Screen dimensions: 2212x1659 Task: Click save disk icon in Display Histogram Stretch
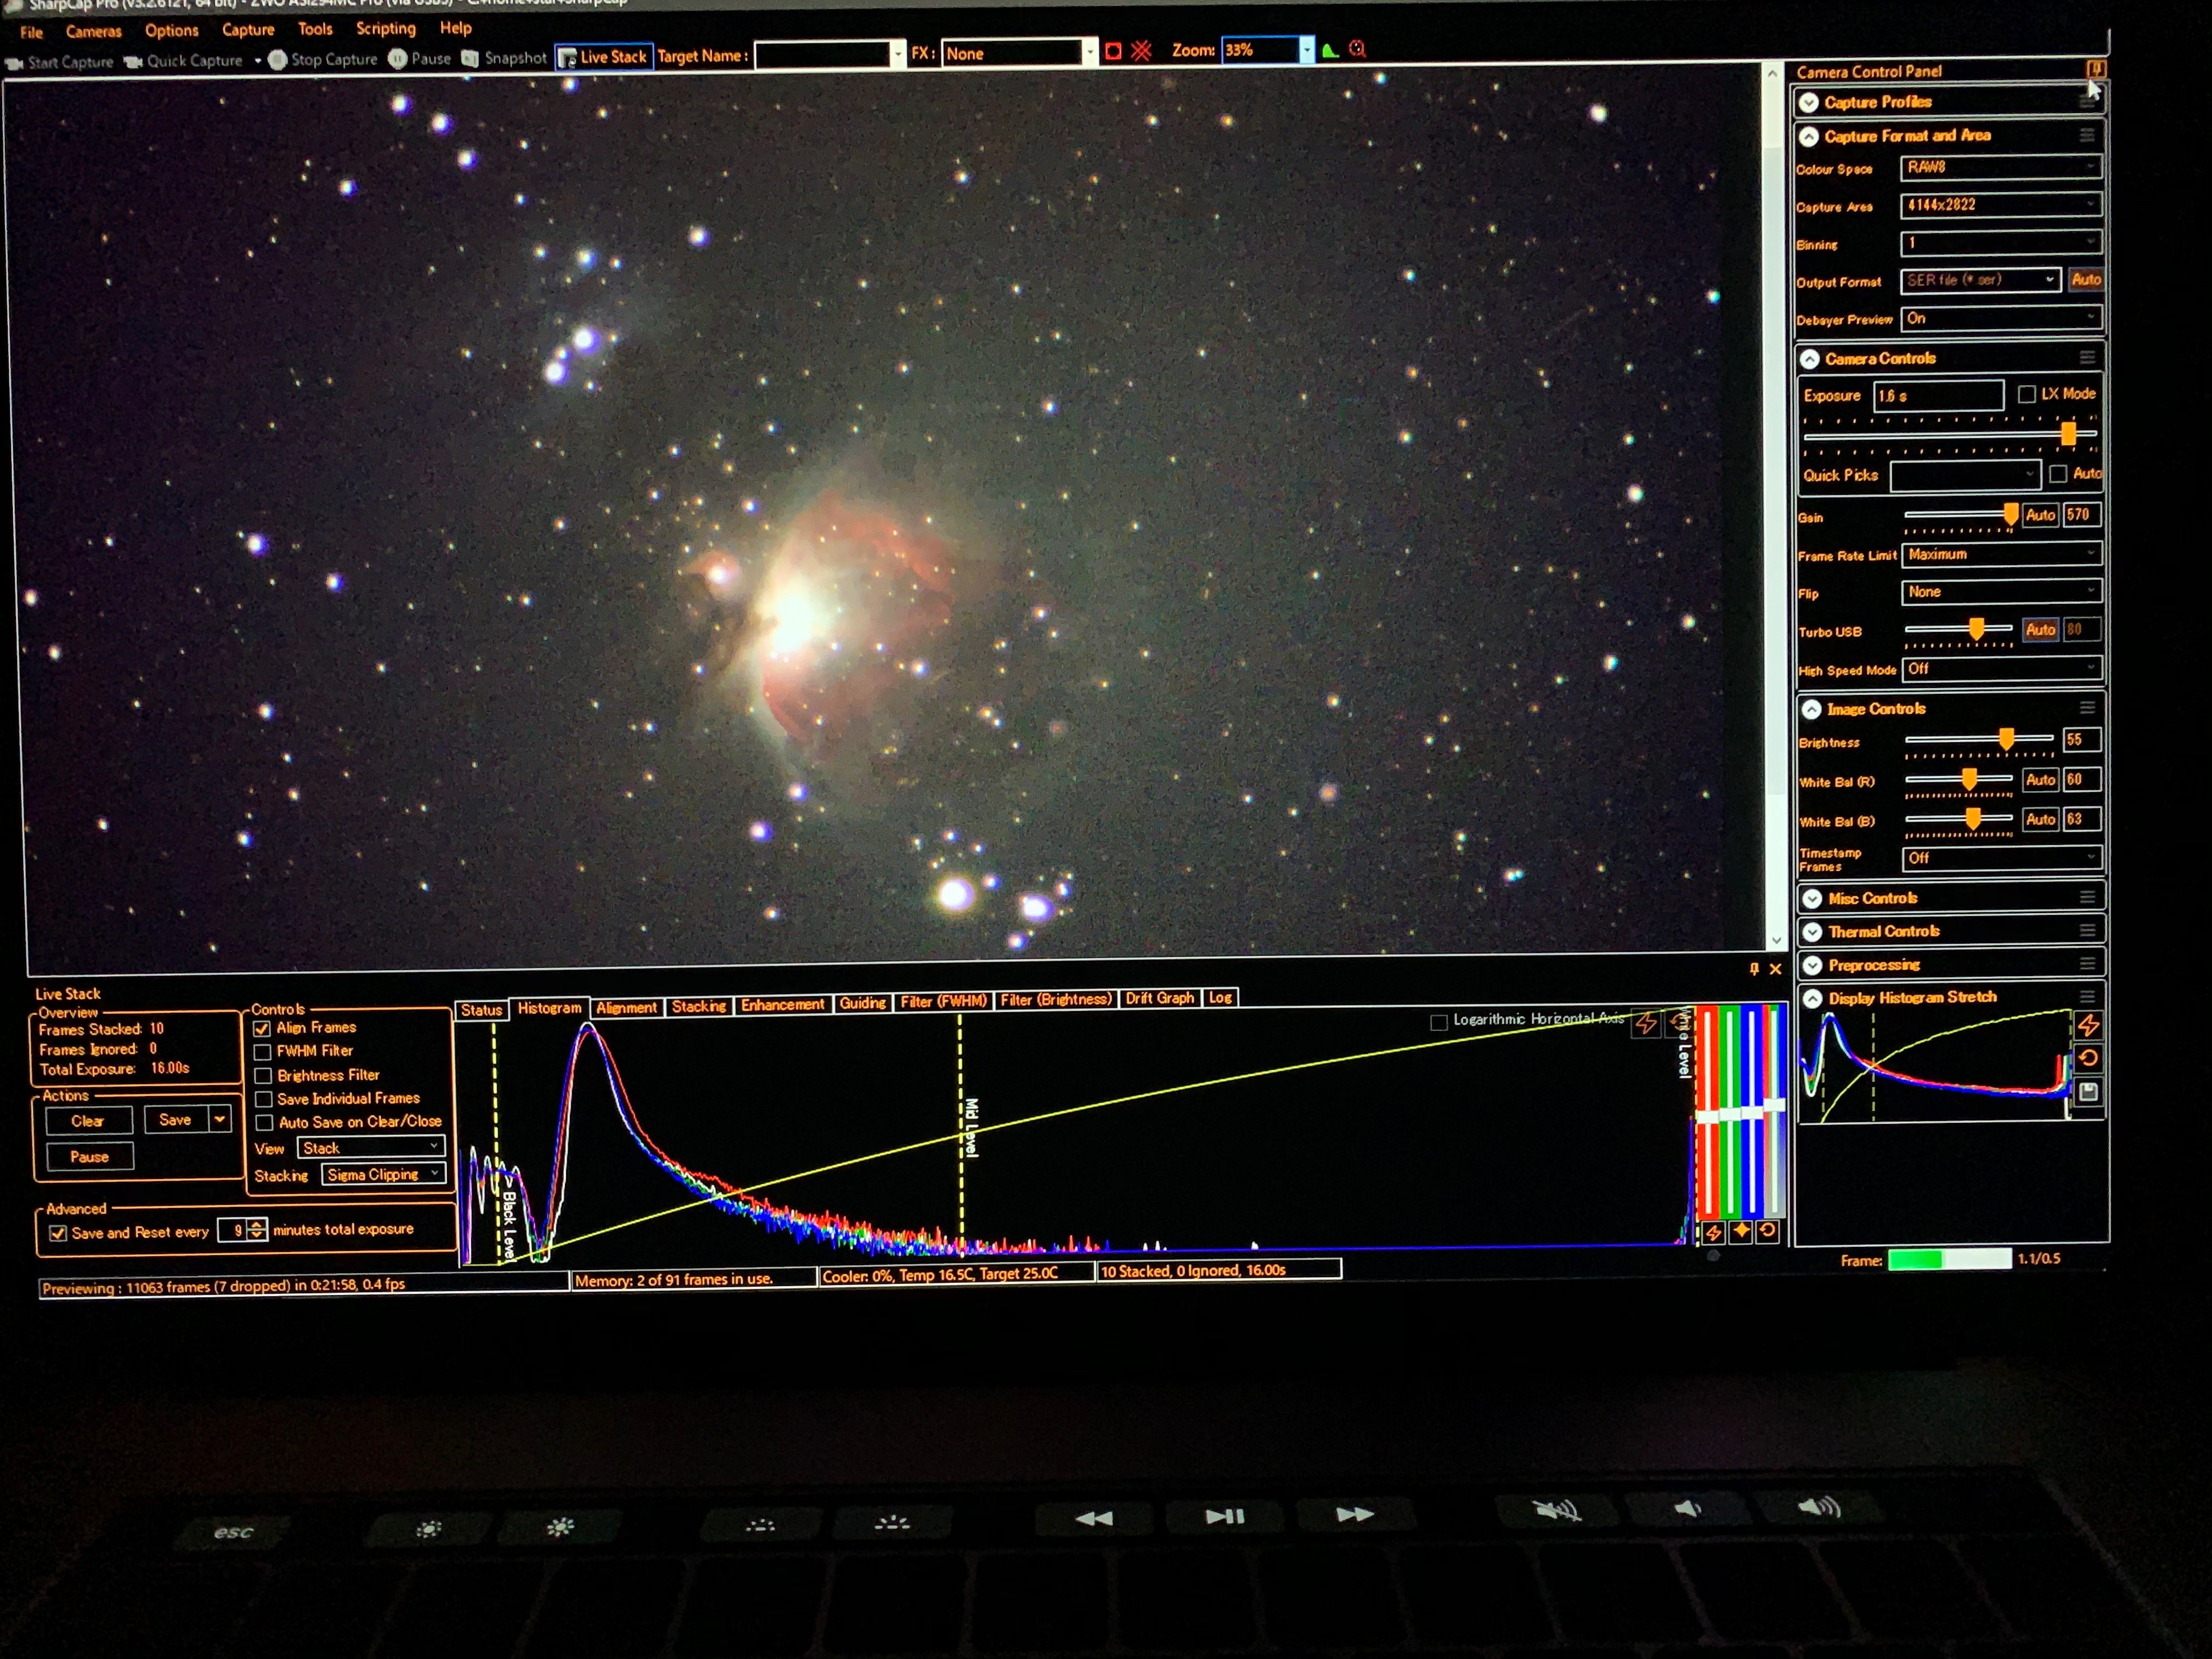click(2088, 1091)
